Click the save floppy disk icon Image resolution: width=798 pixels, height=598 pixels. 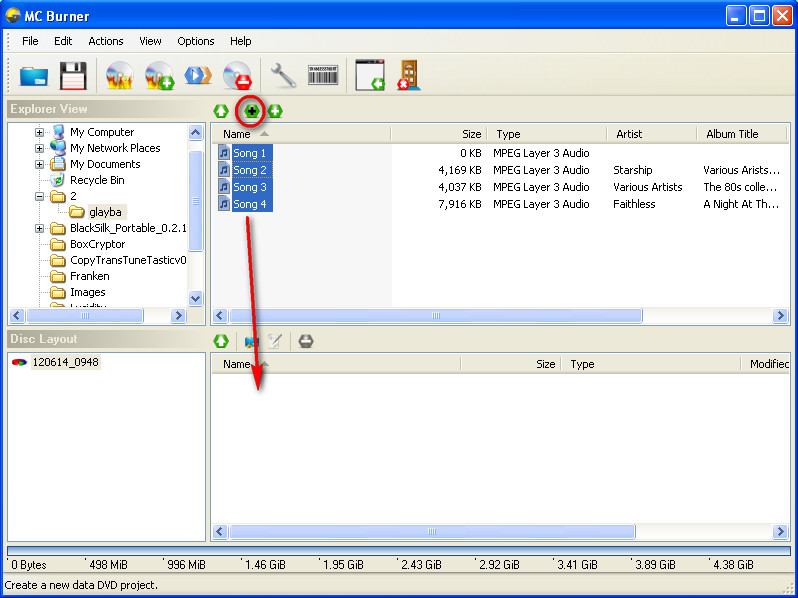[74, 77]
